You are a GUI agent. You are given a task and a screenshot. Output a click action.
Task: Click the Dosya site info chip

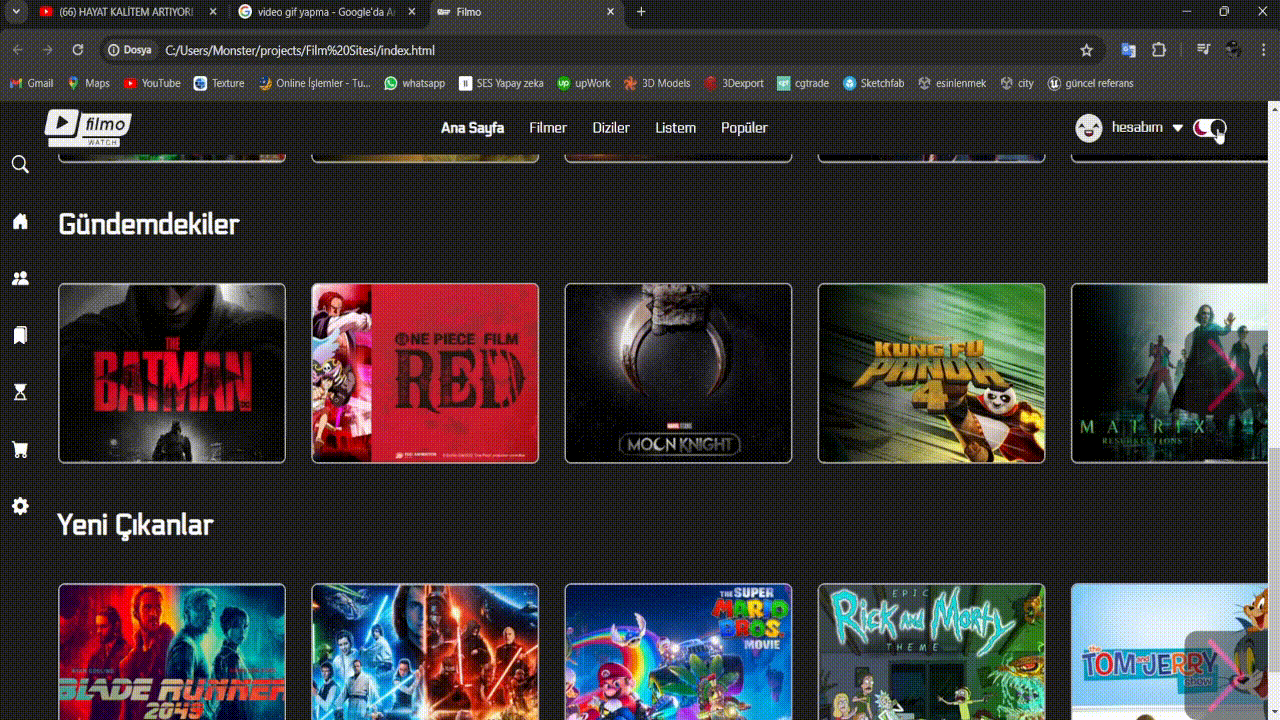130,50
